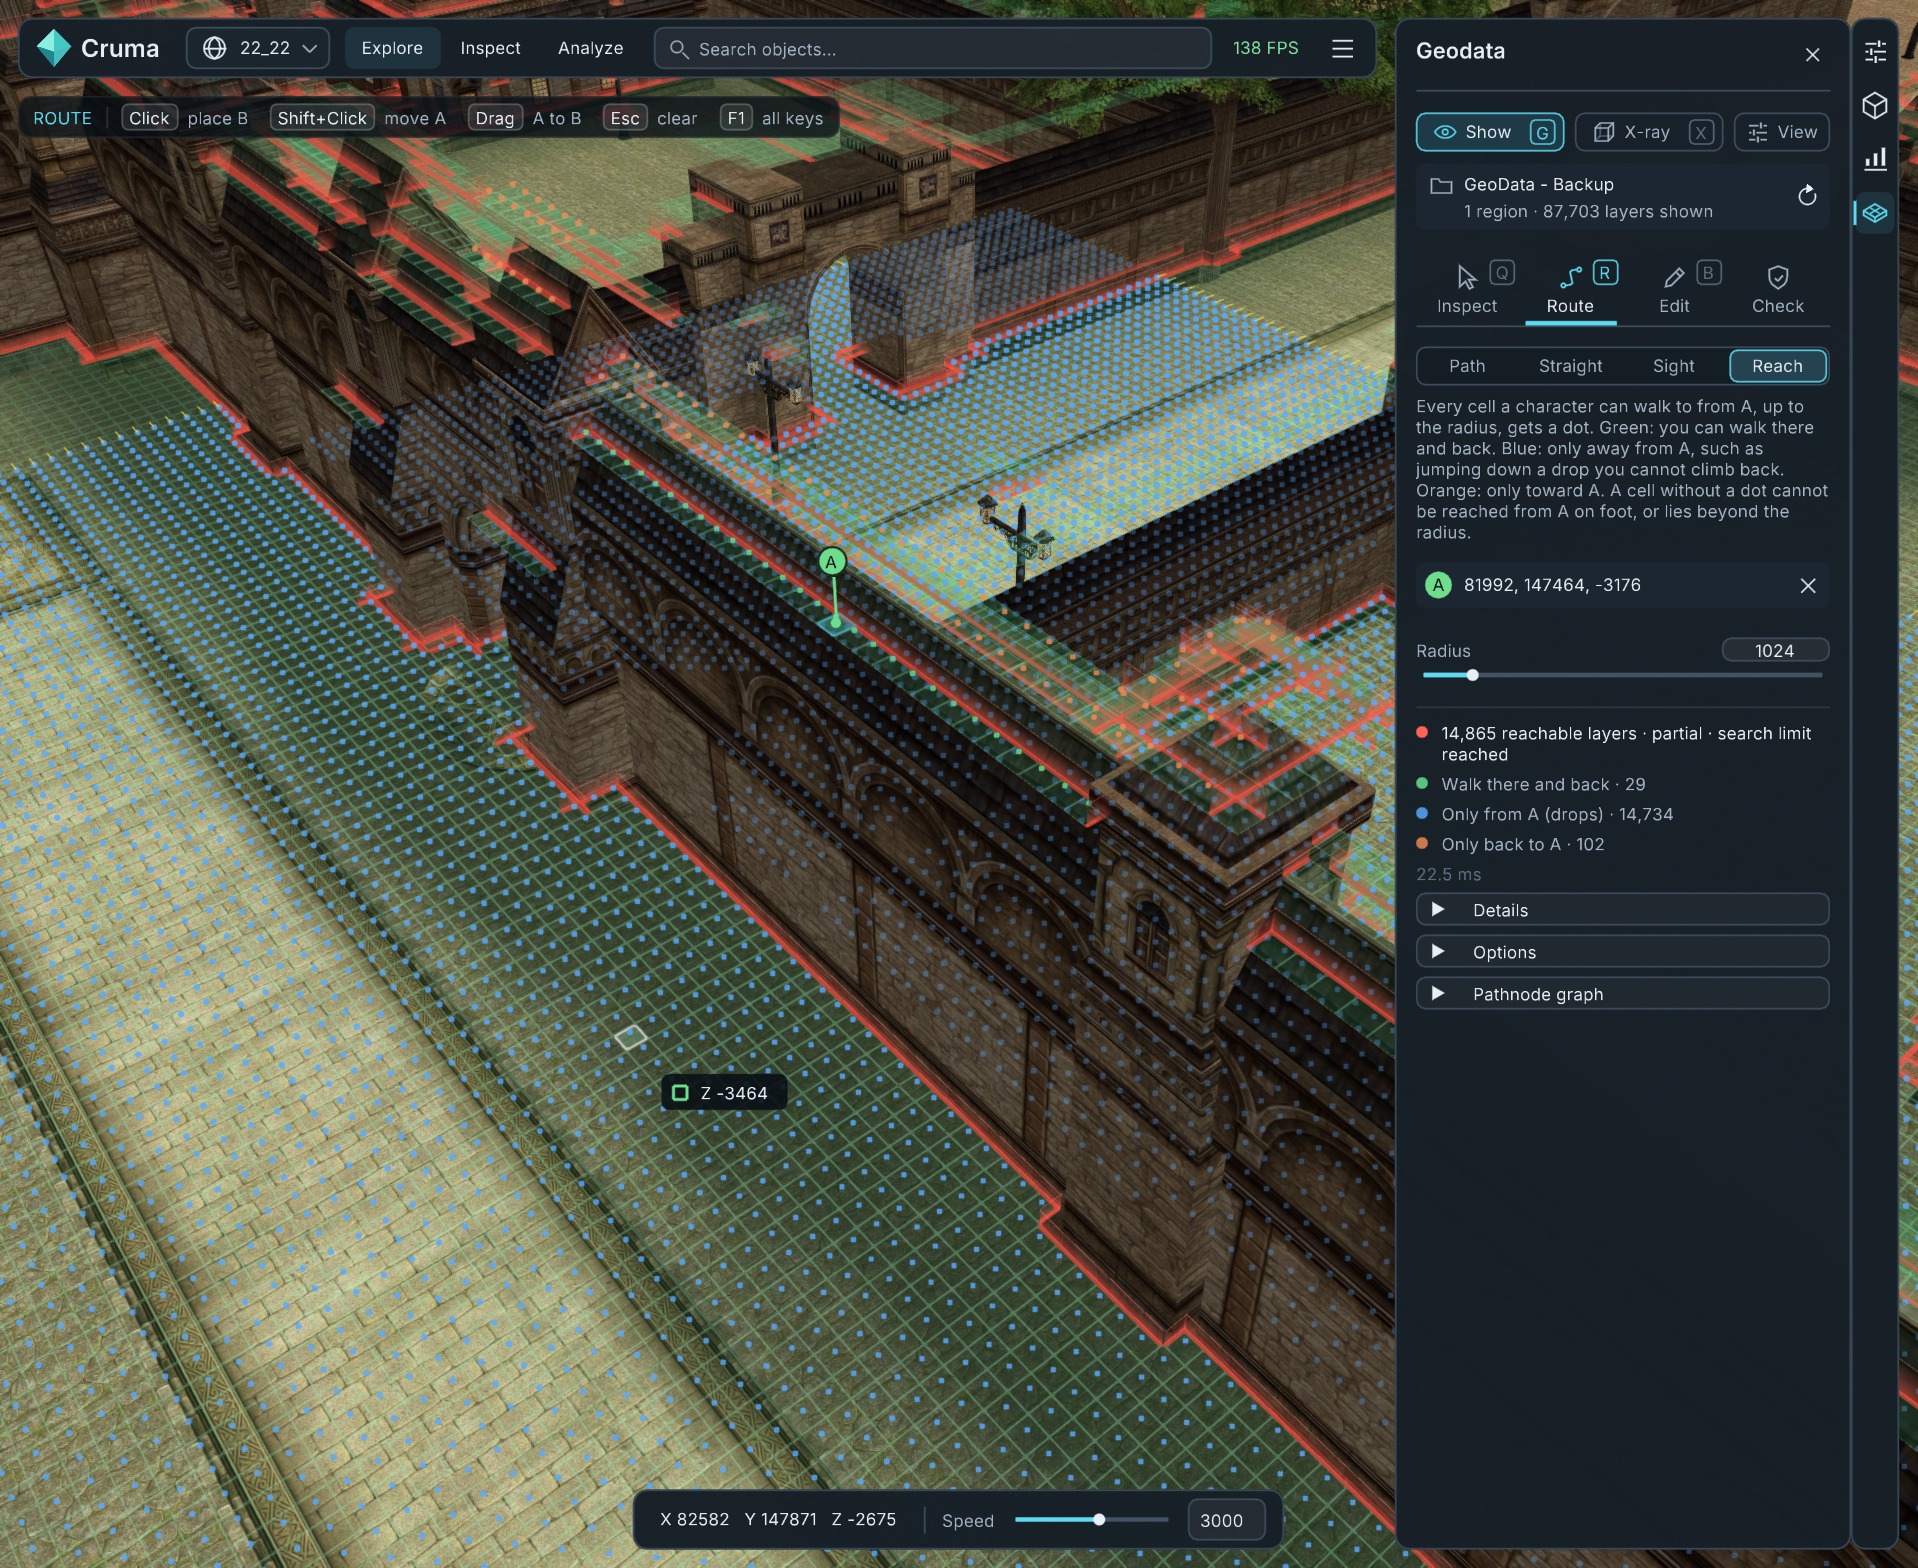Open the sliders settings icon in right sidebar
Image resolution: width=1918 pixels, height=1568 pixels.
click(x=1875, y=51)
